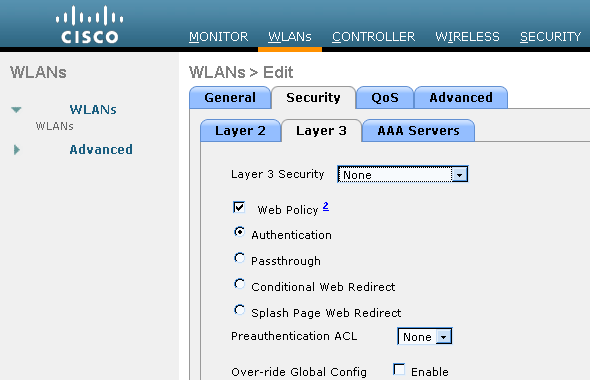Click the Preauthentication ACL label
This screenshot has width=590, height=380.
[x=294, y=336]
